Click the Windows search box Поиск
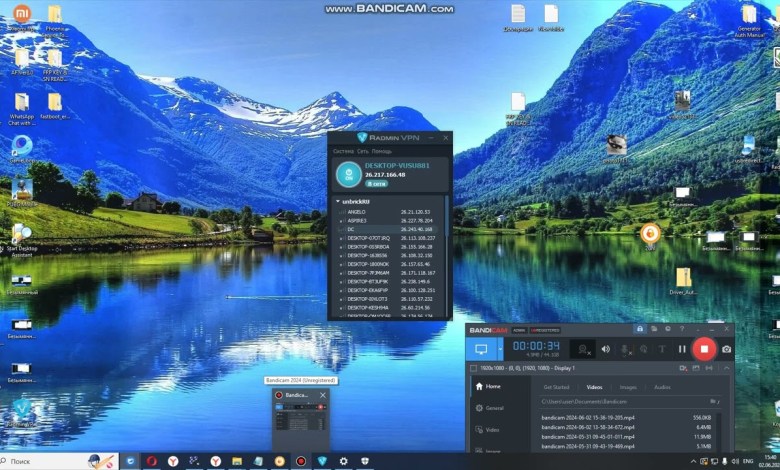This screenshot has width=780, height=470. tap(59, 462)
